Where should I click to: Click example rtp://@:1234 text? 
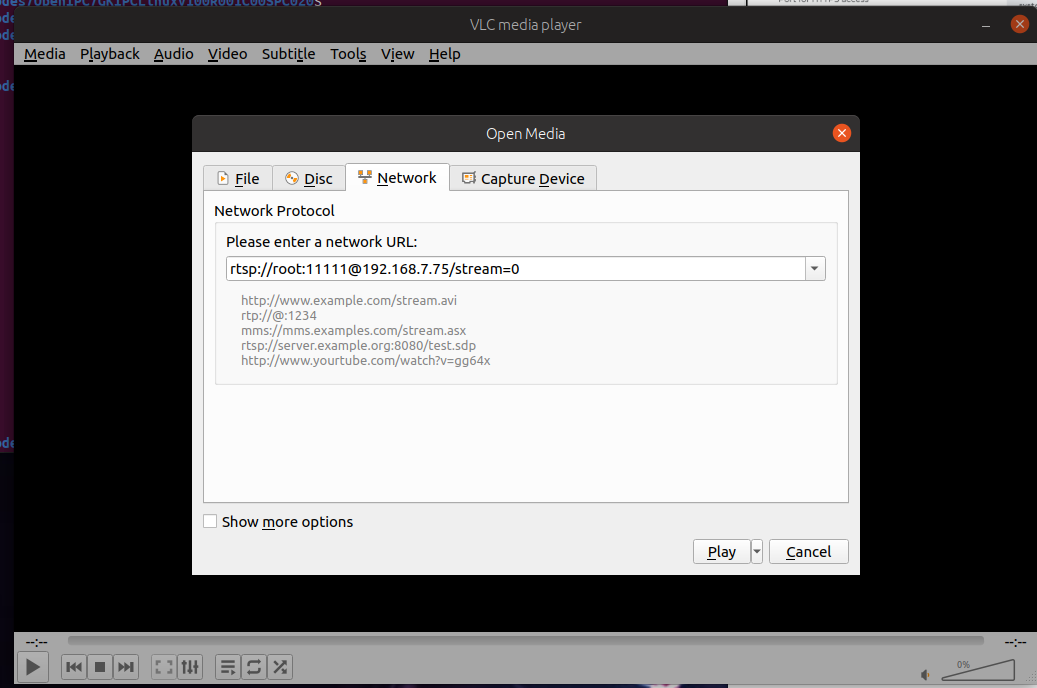(x=278, y=316)
